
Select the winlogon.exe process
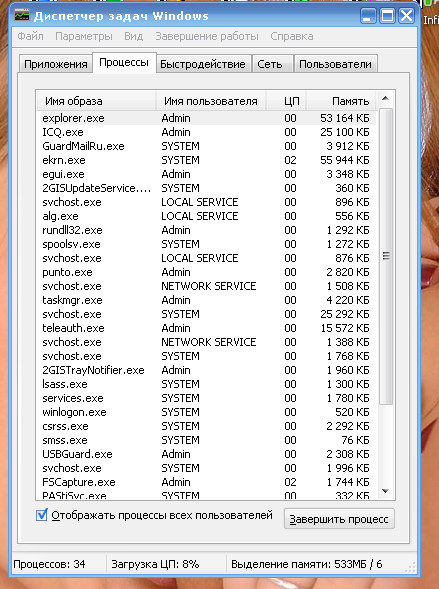tap(206, 412)
